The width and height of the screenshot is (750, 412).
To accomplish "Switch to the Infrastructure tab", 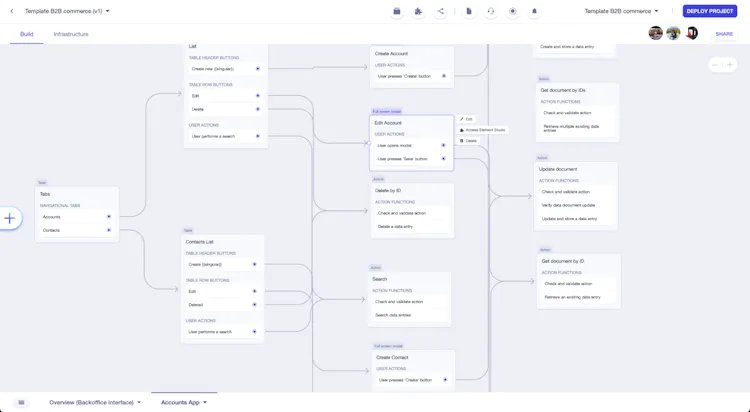I will click(x=71, y=34).
